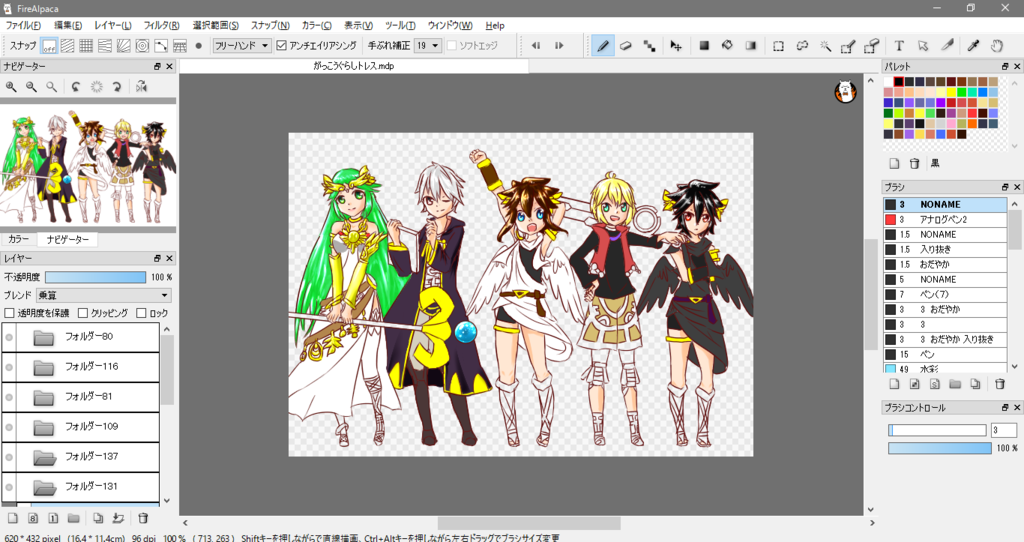The width and height of the screenshot is (1024, 542).
Task: Click the undo arrow in toolbar
Action: (x=536, y=46)
